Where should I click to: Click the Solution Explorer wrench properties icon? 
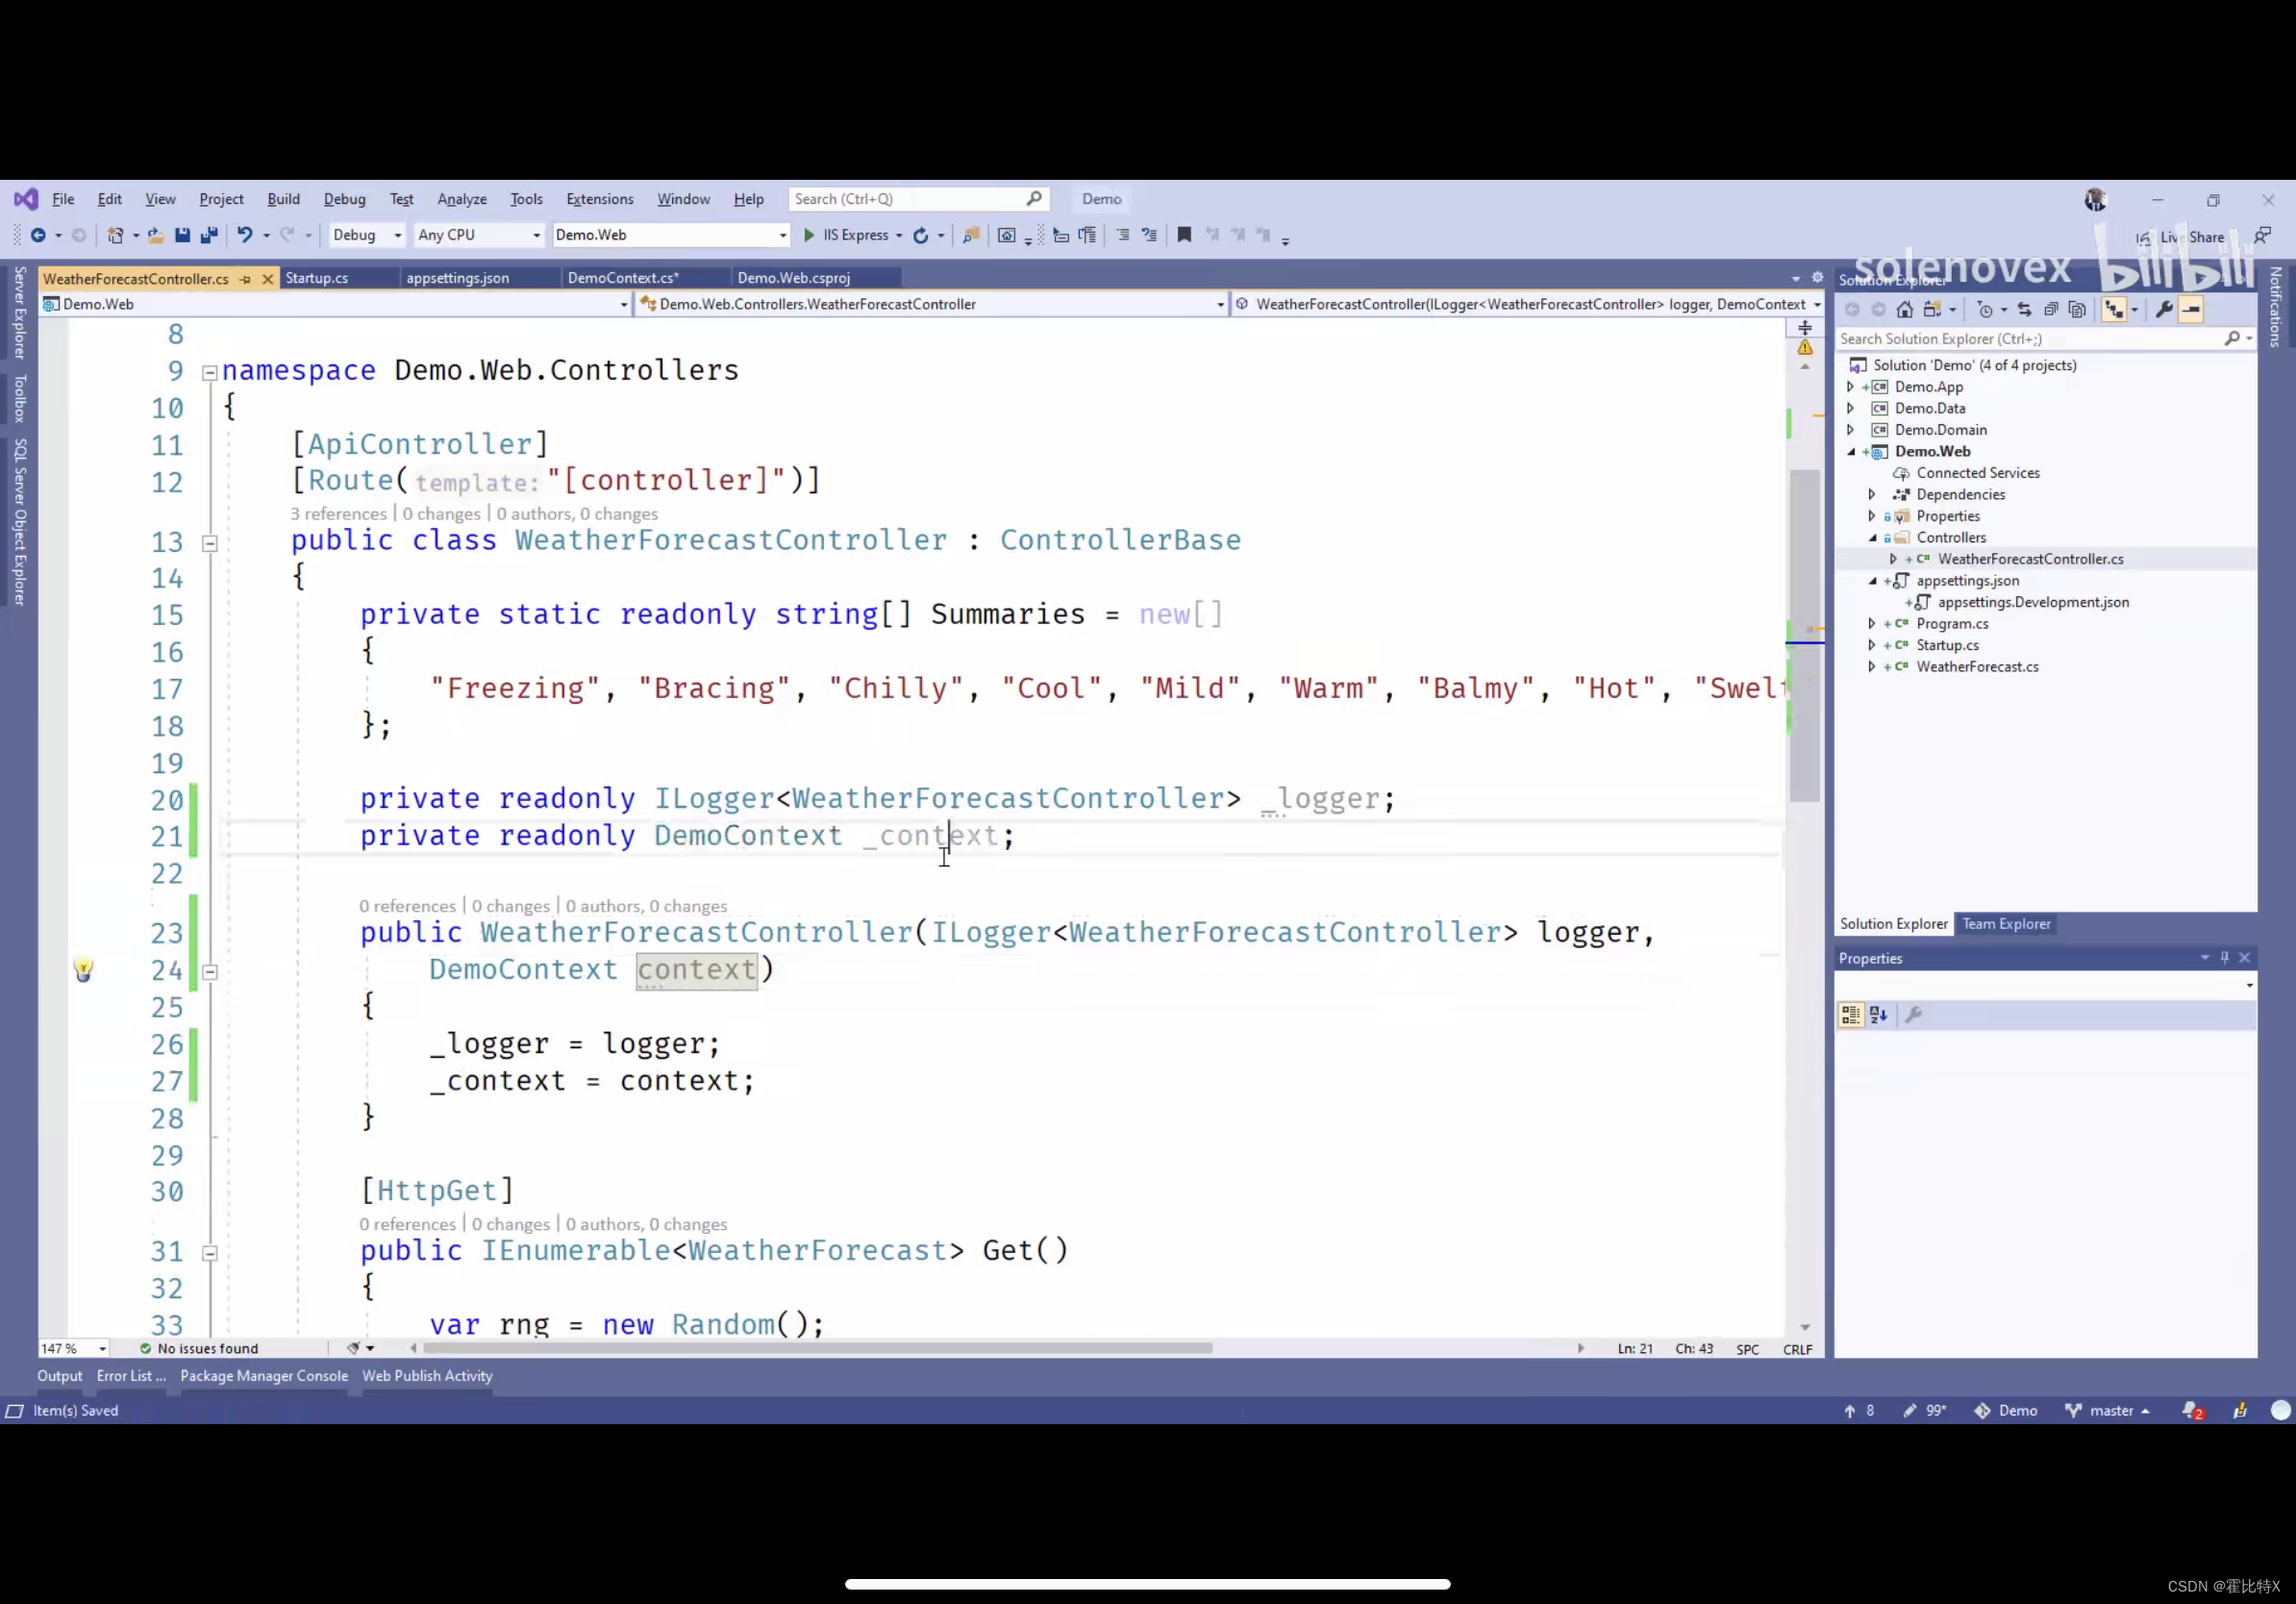2164,310
